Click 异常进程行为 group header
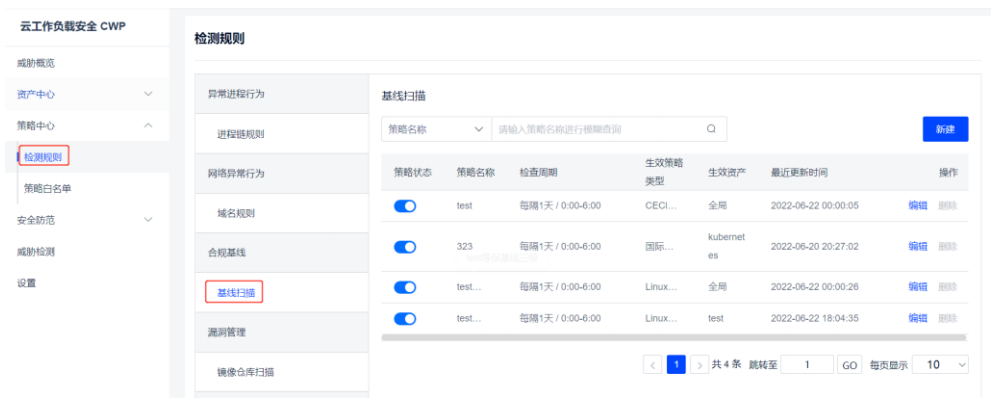 282,94
